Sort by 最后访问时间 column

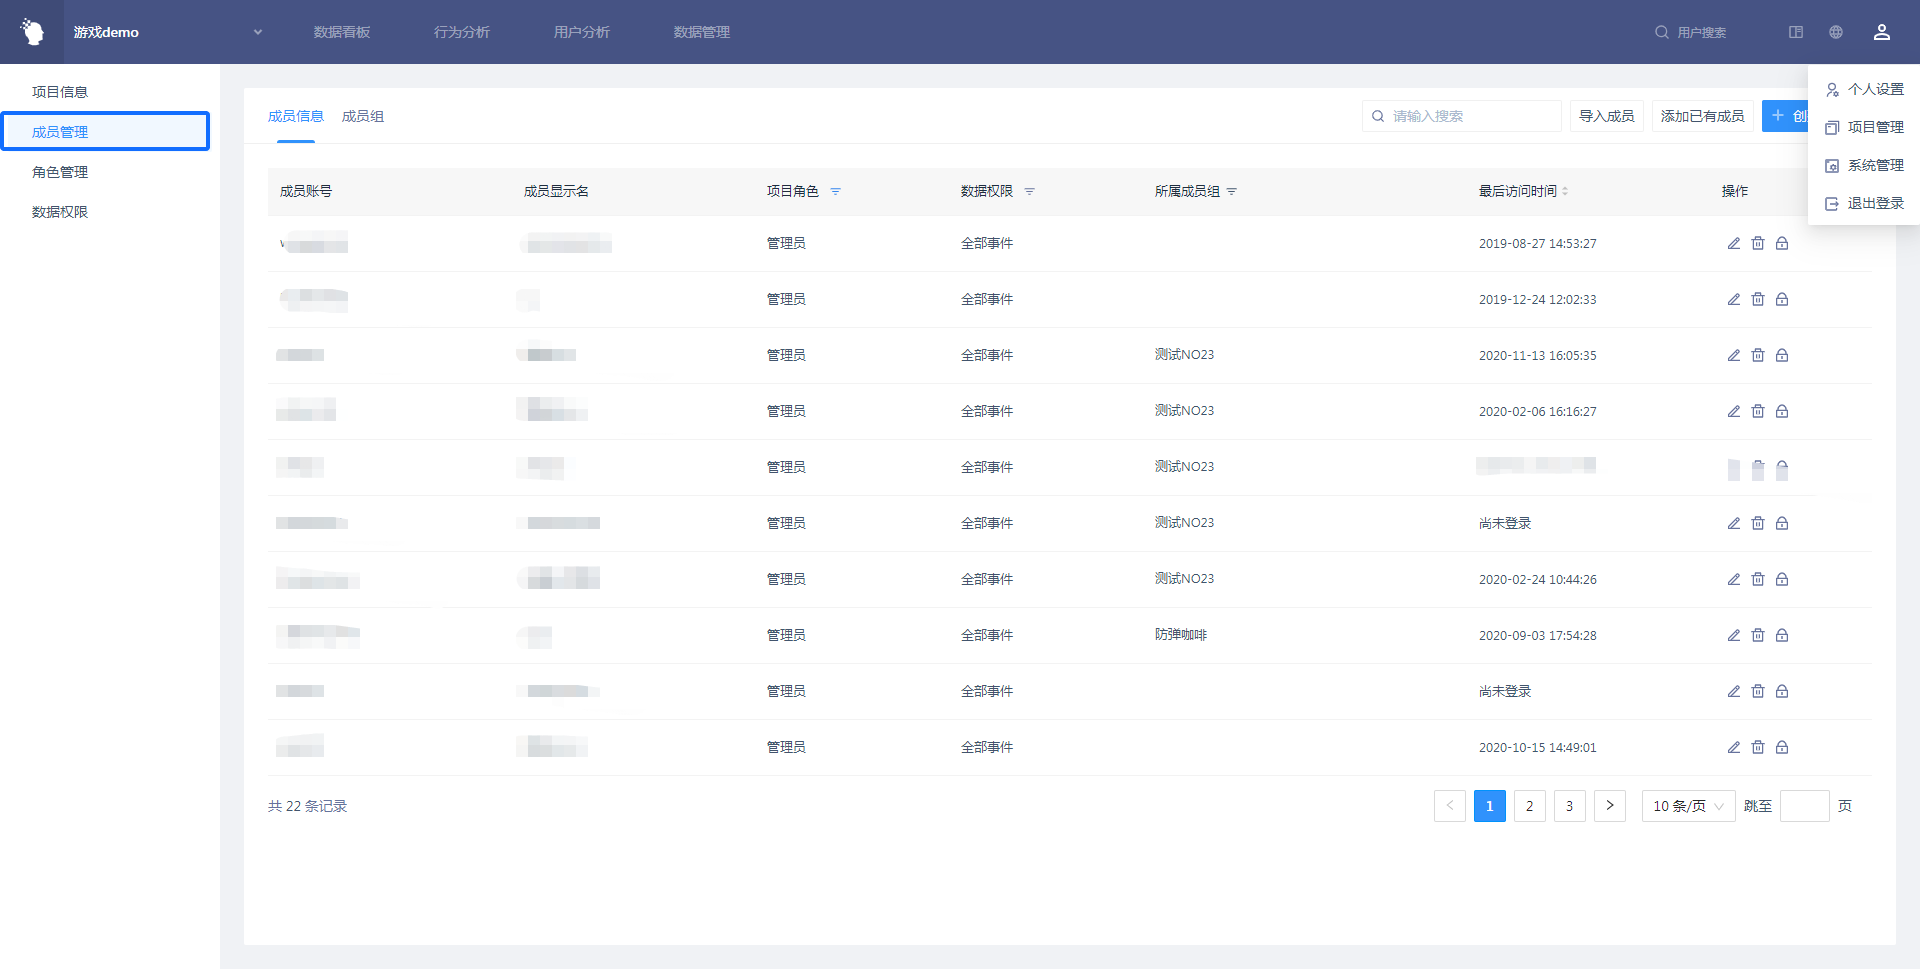1564,191
